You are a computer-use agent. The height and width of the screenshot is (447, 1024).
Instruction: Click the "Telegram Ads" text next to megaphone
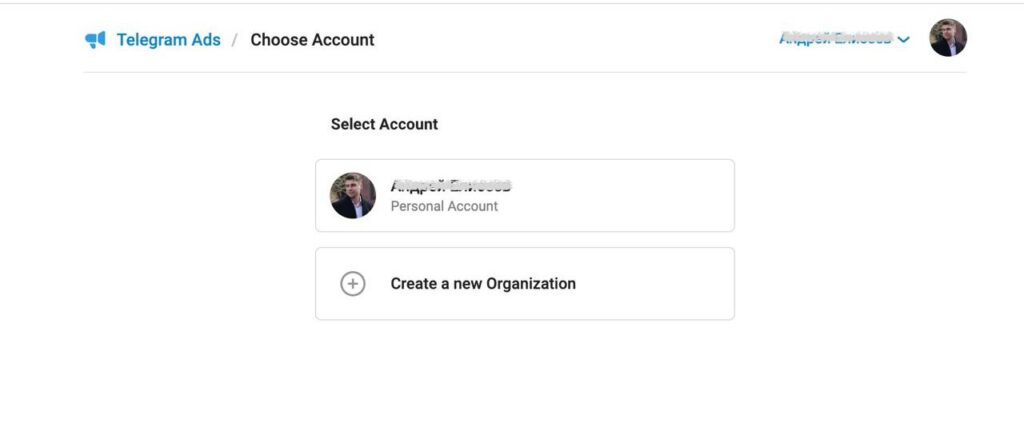168,40
